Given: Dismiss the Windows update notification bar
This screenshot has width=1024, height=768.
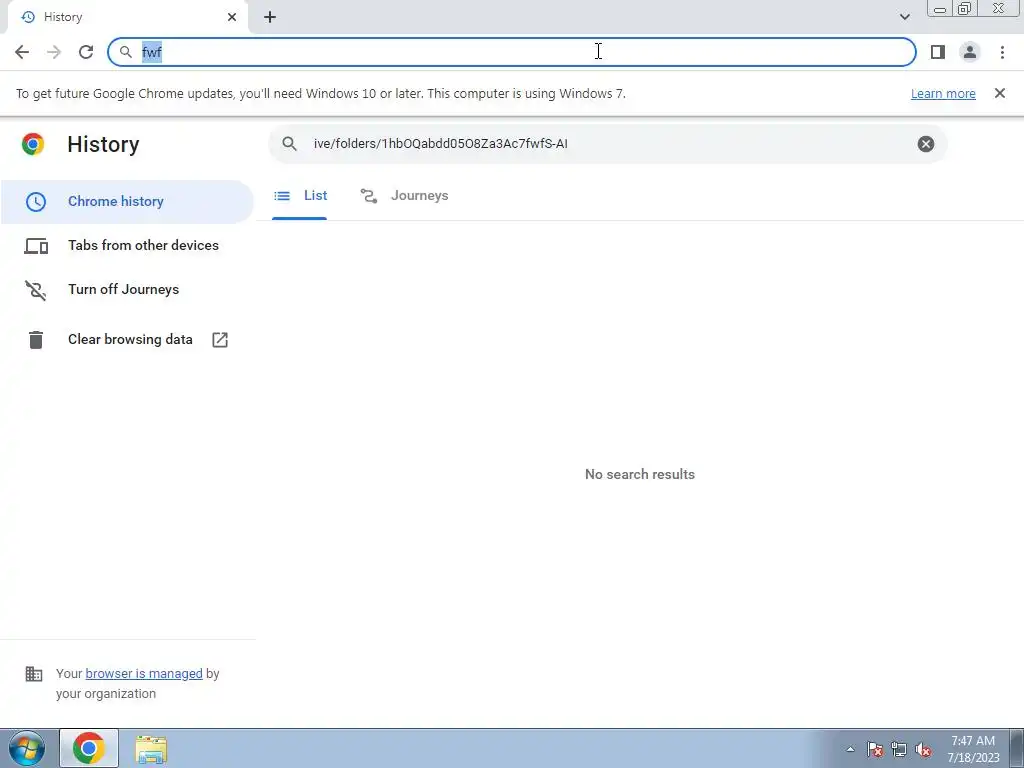Looking at the screenshot, I should pos(999,93).
